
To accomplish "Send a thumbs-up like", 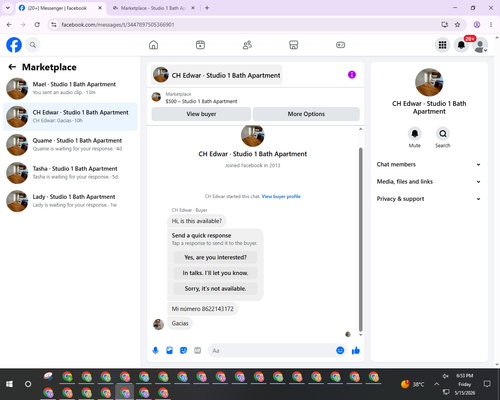I will tap(356, 350).
